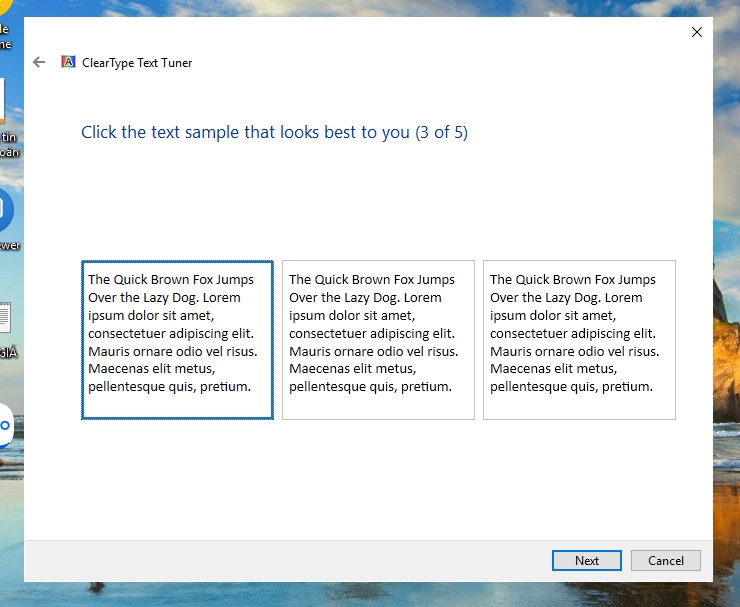The width and height of the screenshot is (740, 607).
Task: Select the first highlighted text sample
Action: (177, 339)
